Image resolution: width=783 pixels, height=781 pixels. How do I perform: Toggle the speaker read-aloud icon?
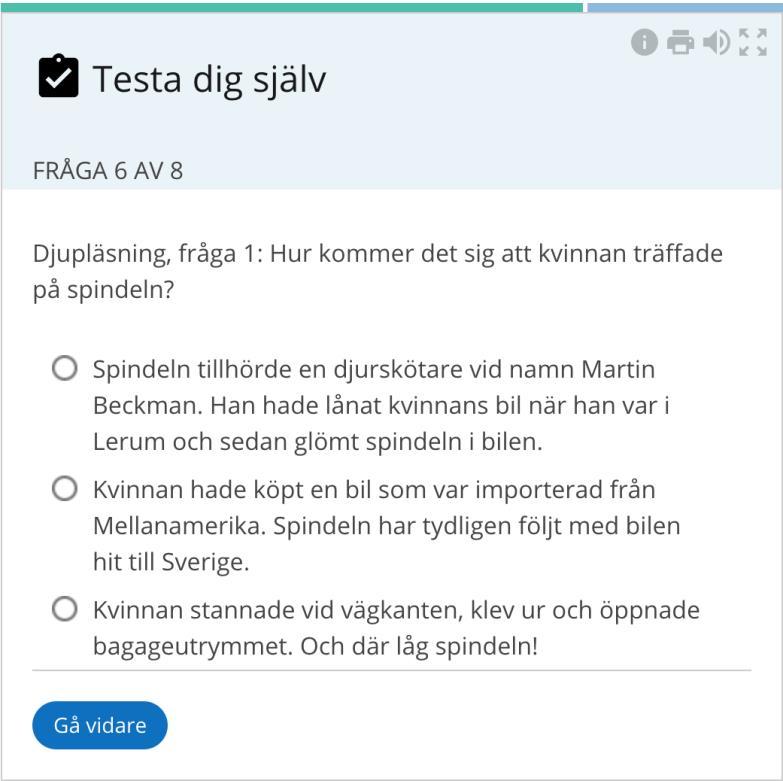pyautogui.click(x=717, y=42)
